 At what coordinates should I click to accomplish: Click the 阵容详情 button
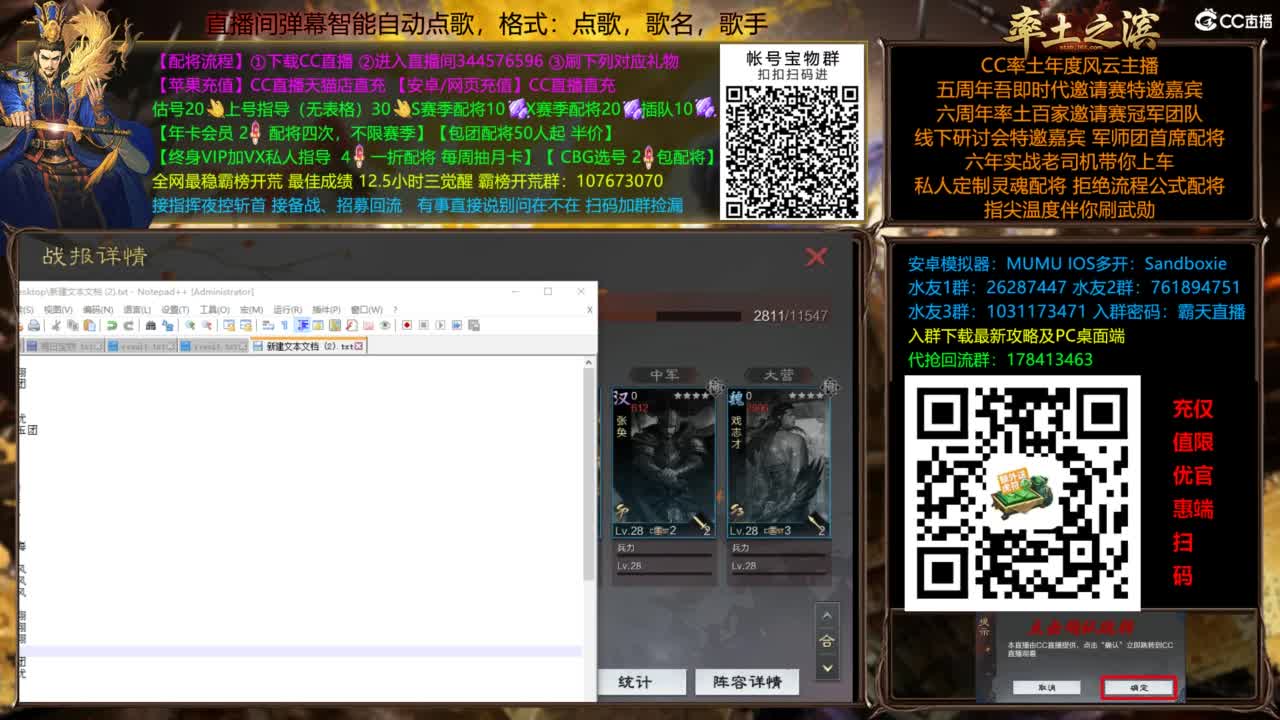(747, 682)
